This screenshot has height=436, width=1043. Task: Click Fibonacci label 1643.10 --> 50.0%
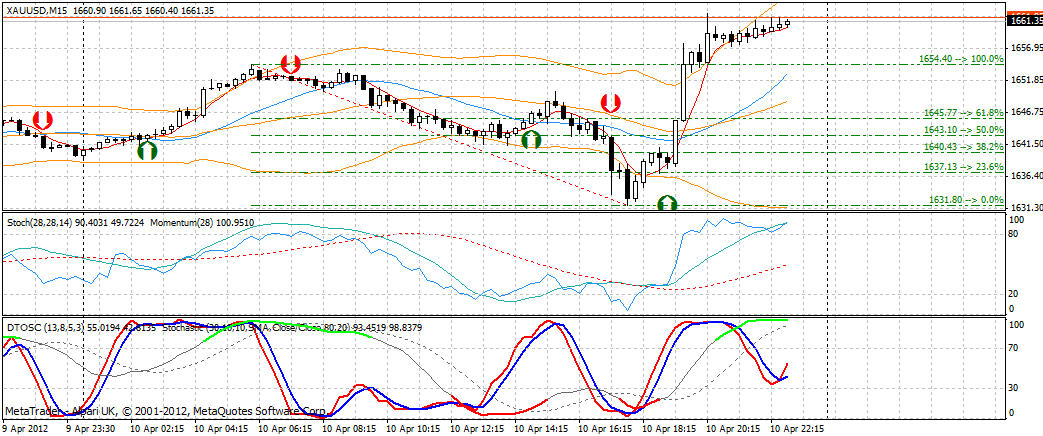pyautogui.click(x=964, y=130)
